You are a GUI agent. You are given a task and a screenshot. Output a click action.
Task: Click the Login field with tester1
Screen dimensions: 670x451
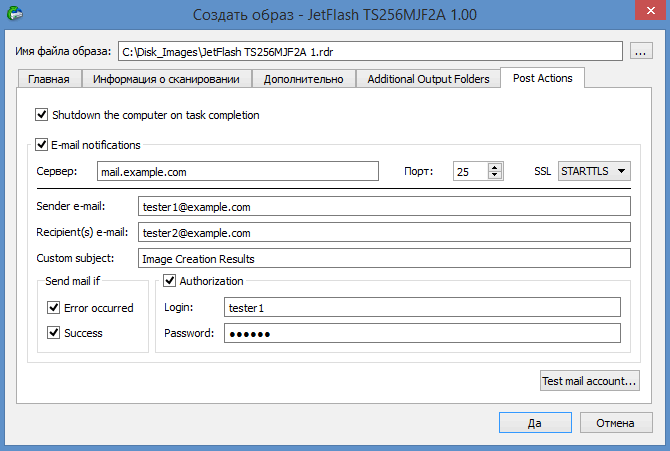[x=422, y=307]
